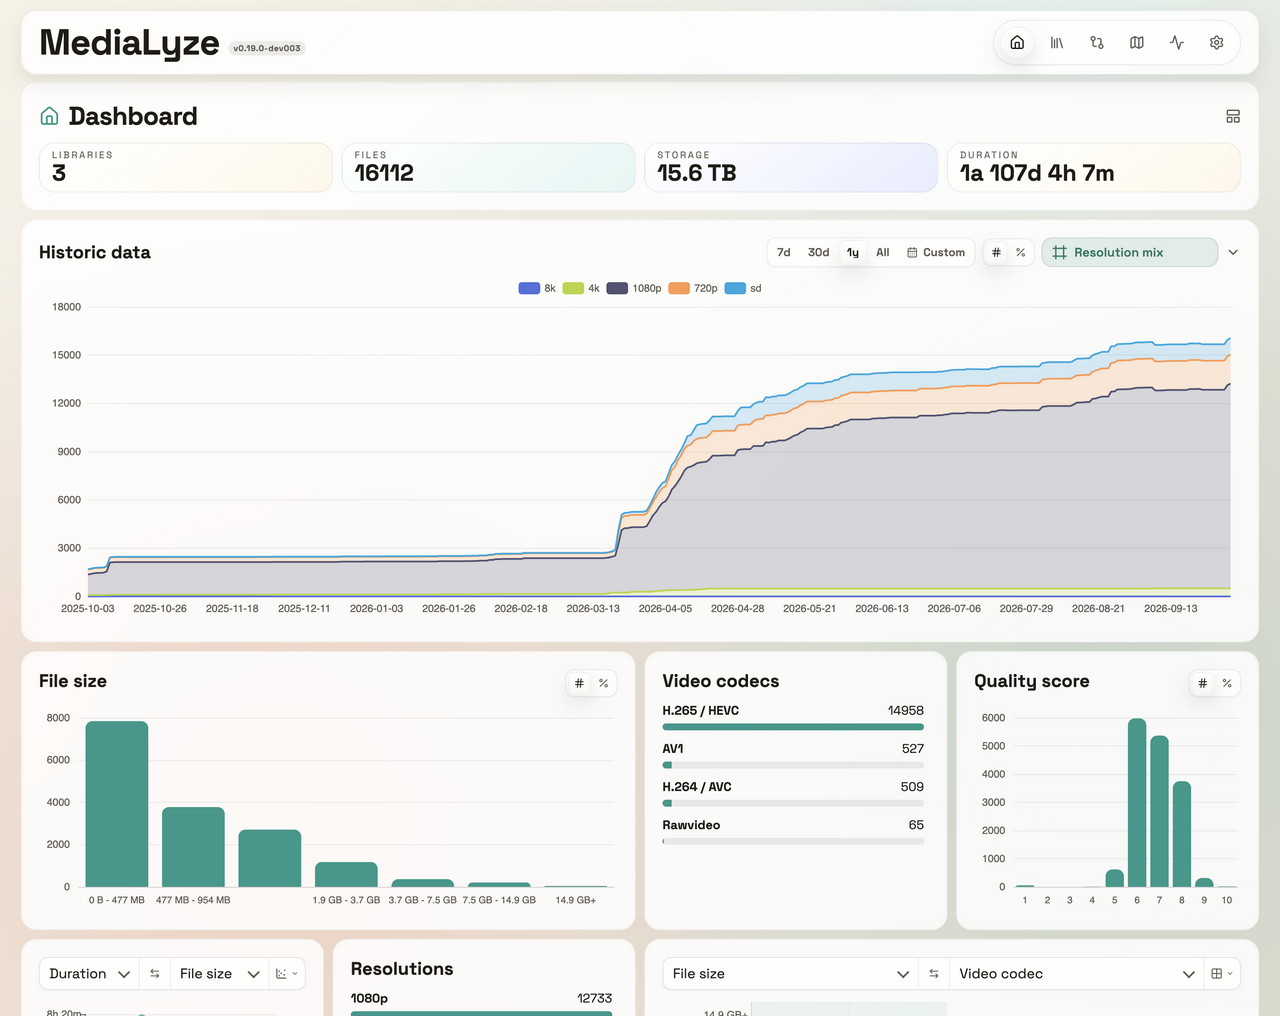Open the Duration axis dropdown
Screen dimensions: 1280x1016
click(90, 974)
